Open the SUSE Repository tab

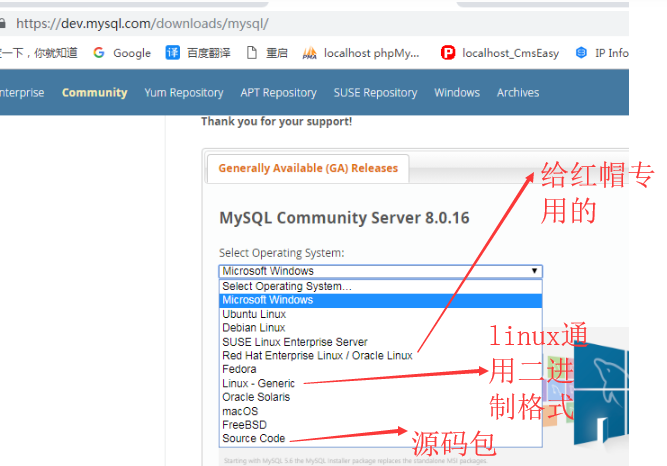[x=375, y=92]
